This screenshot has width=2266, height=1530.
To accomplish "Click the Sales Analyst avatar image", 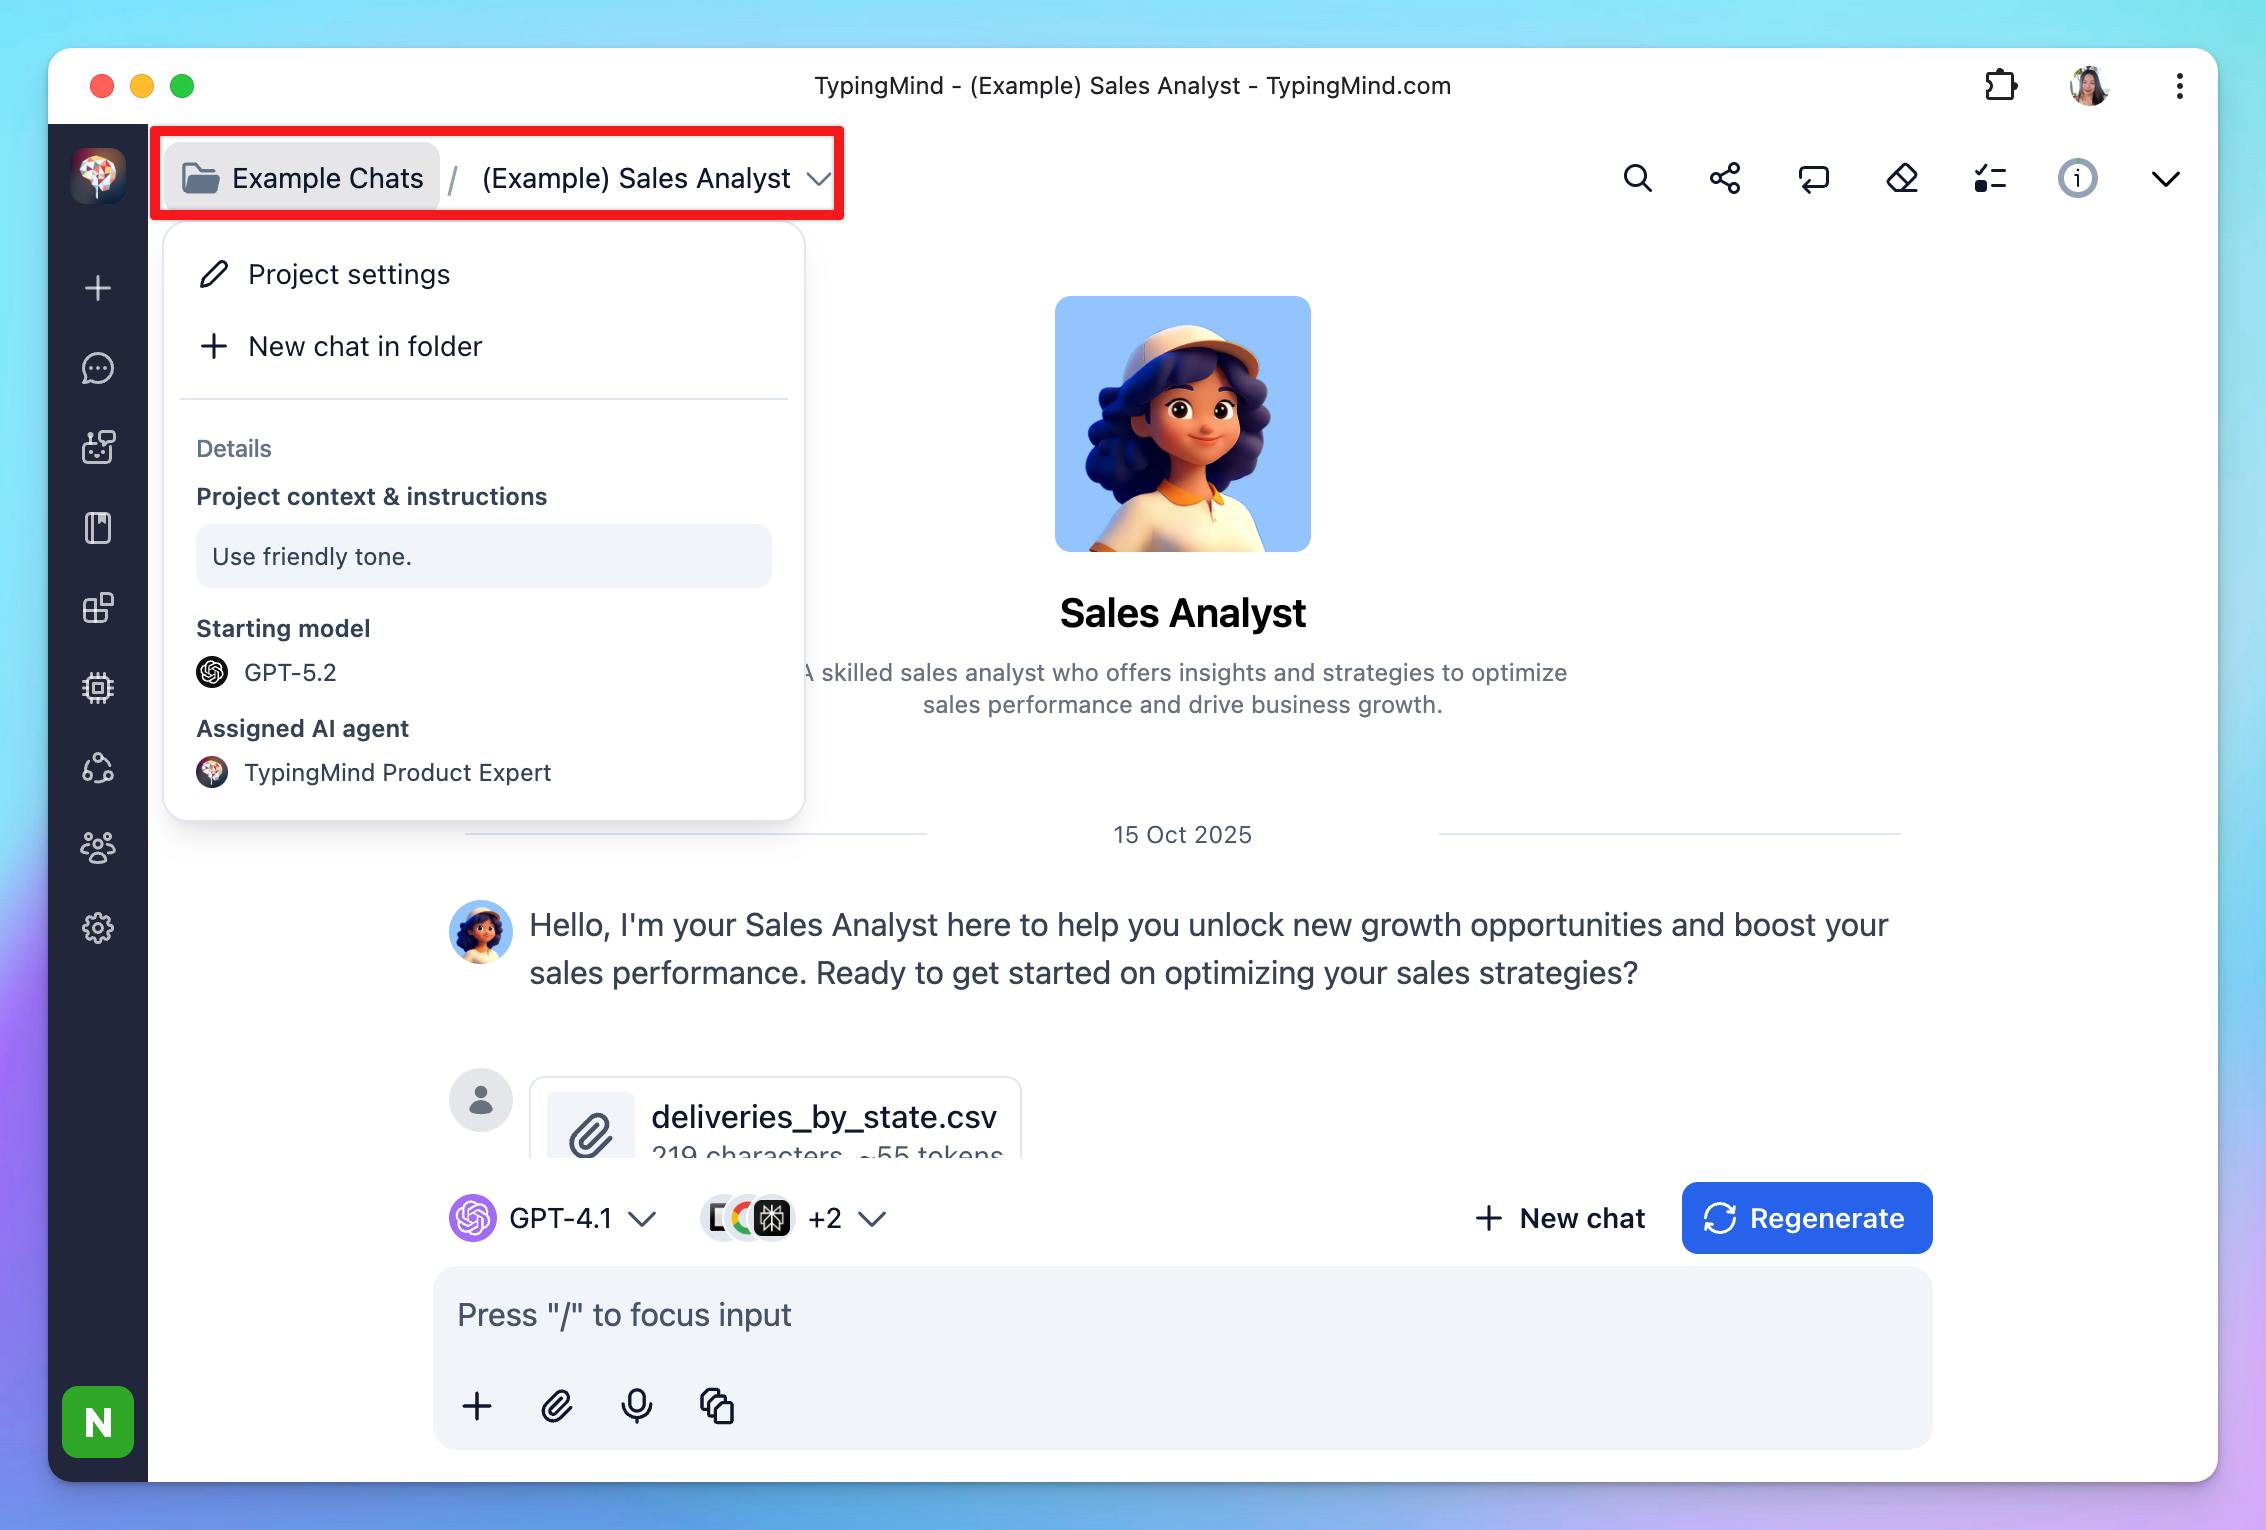I will (1183, 424).
